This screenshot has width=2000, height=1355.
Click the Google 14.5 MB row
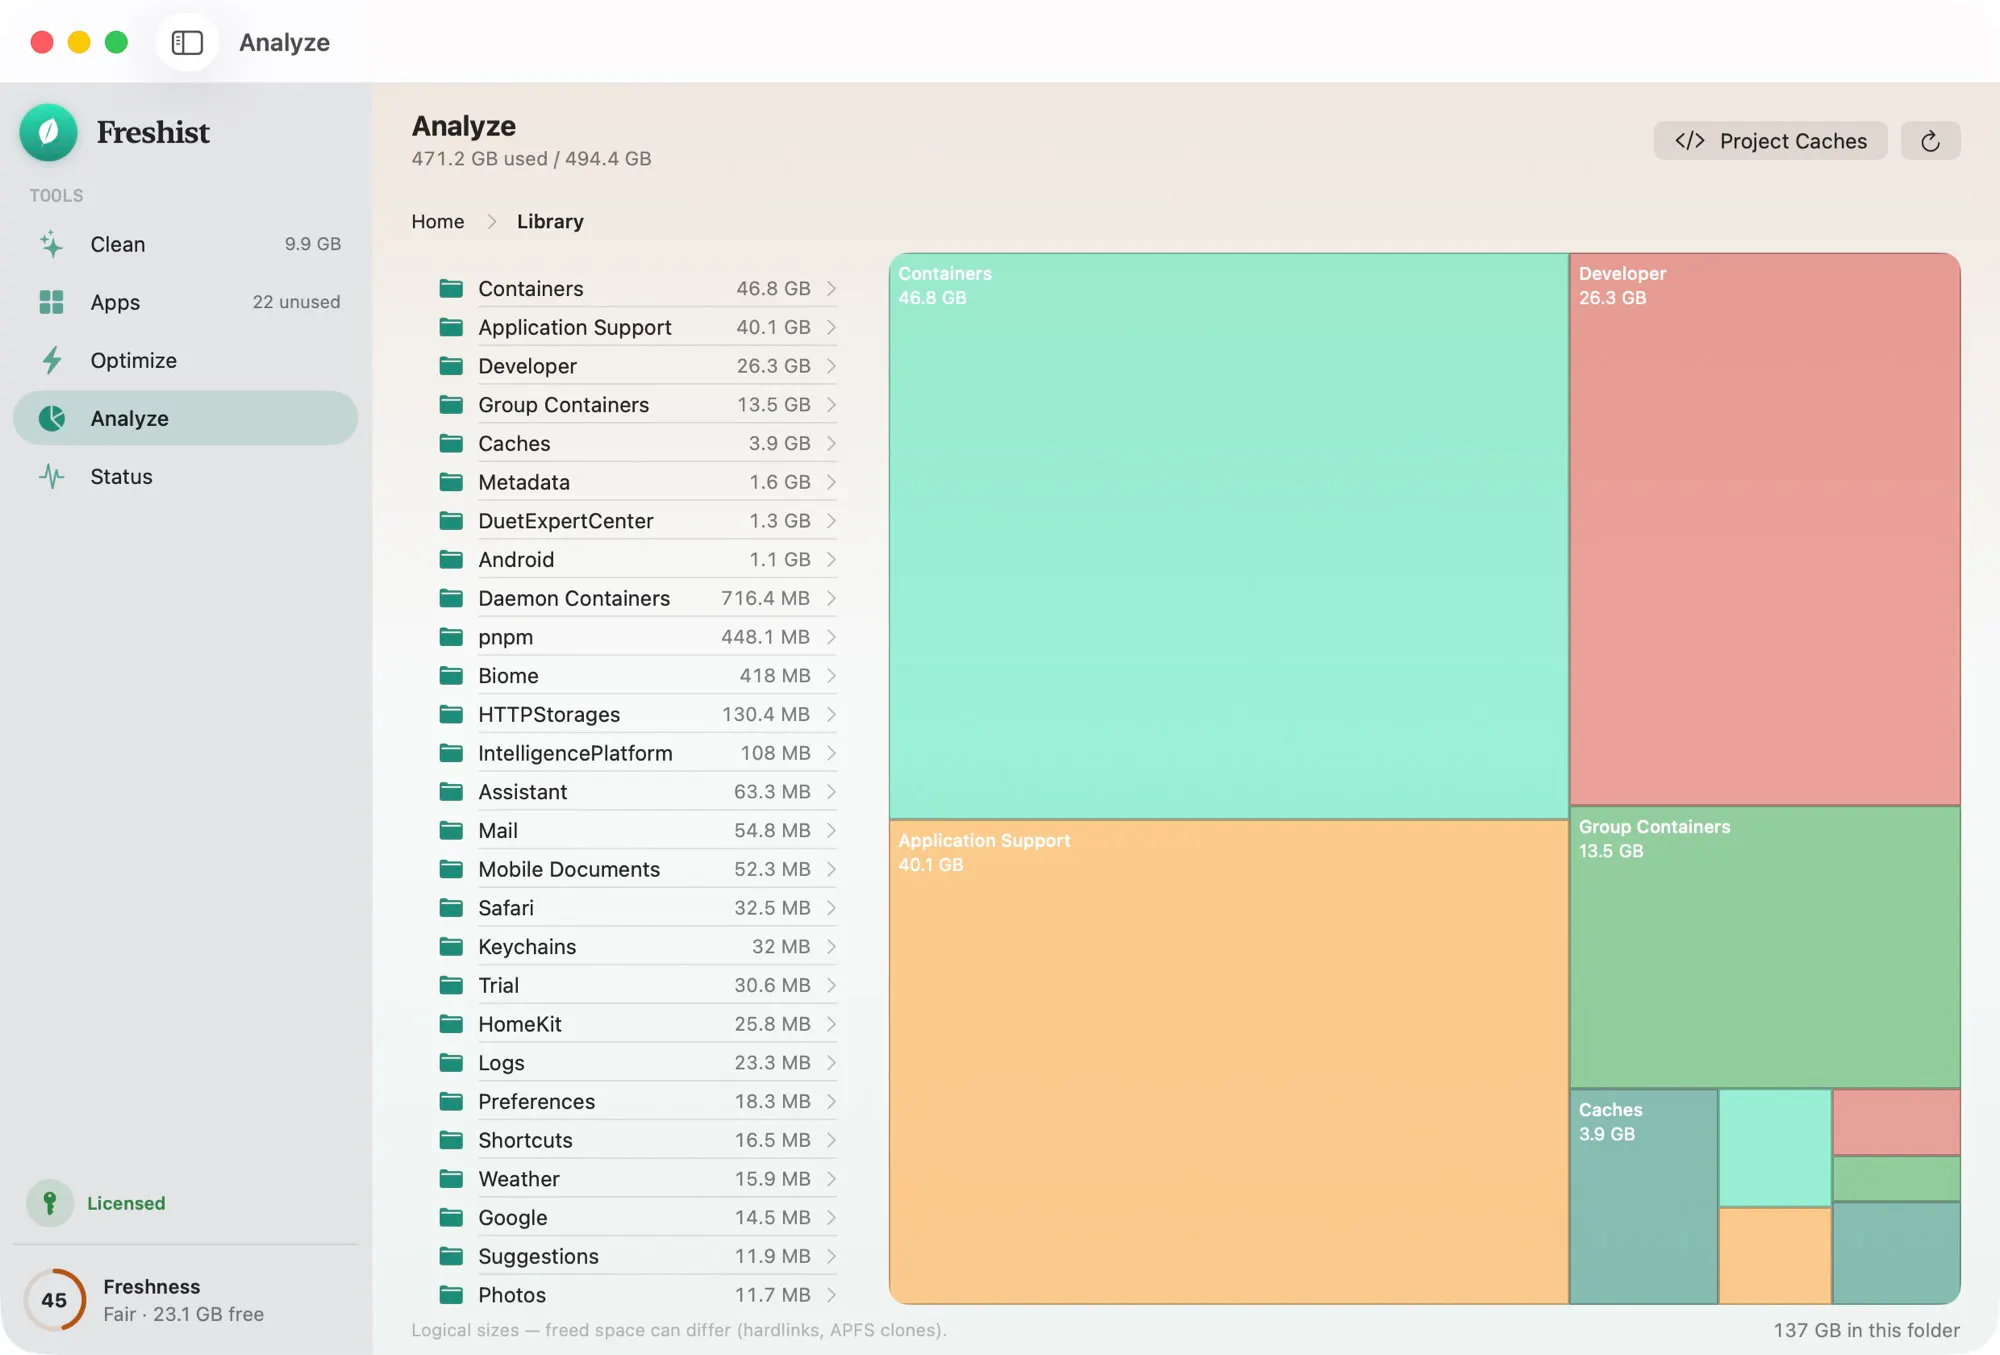[x=637, y=1217]
